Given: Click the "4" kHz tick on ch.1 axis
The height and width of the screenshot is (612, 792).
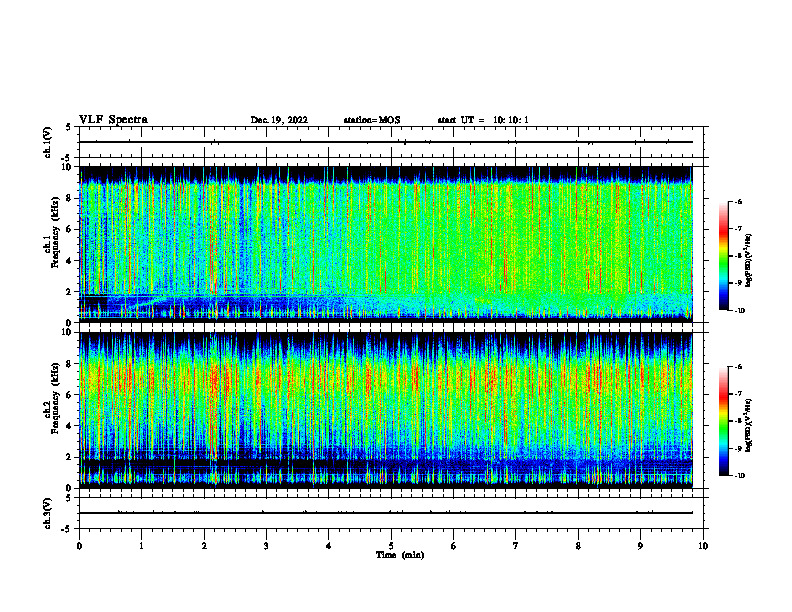Looking at the screenshot, I should tap(69, 261).
